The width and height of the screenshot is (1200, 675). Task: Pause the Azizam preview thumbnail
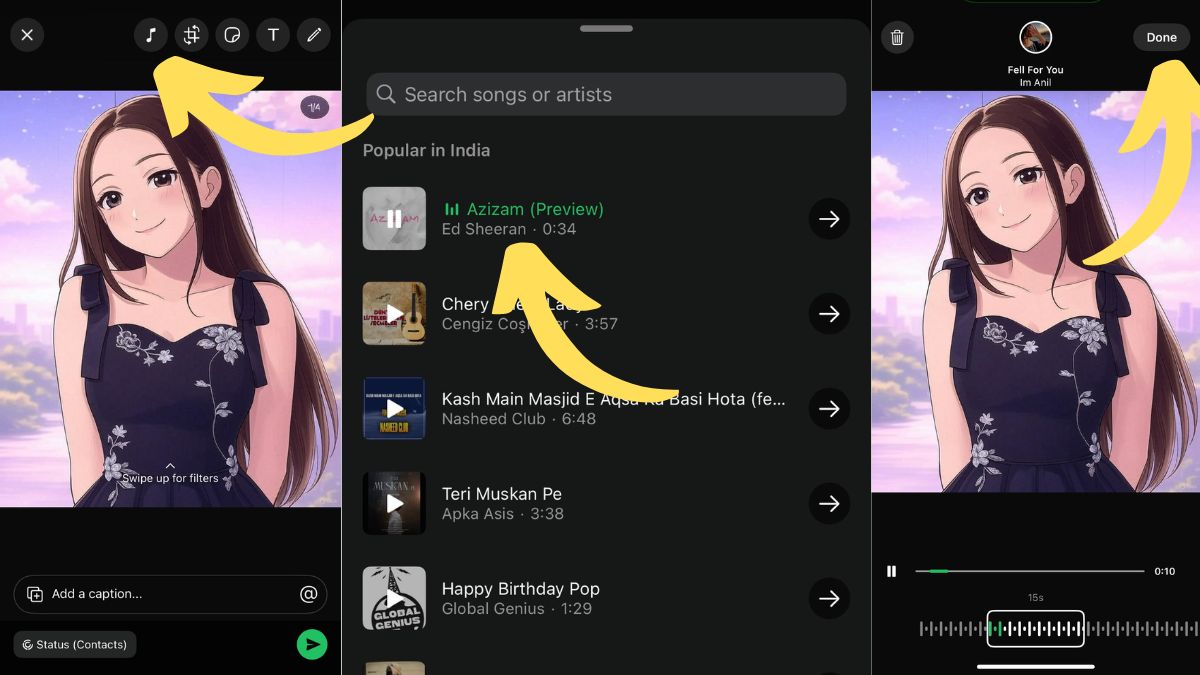(x=394, y=219)
